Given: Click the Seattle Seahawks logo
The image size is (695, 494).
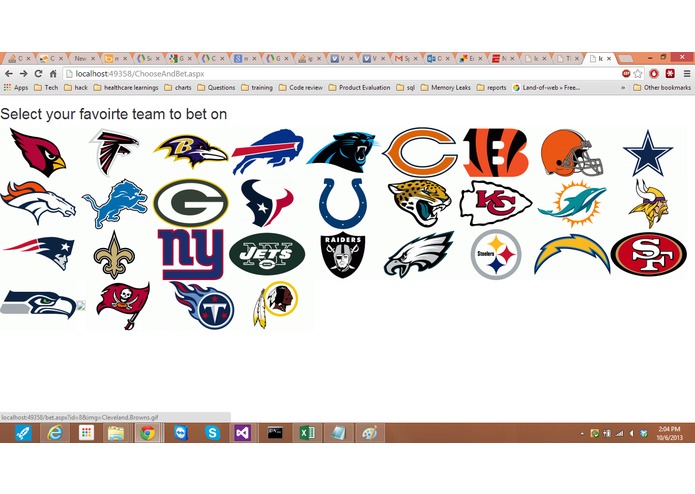Looking at the screenshot, I should click(39, 304).
